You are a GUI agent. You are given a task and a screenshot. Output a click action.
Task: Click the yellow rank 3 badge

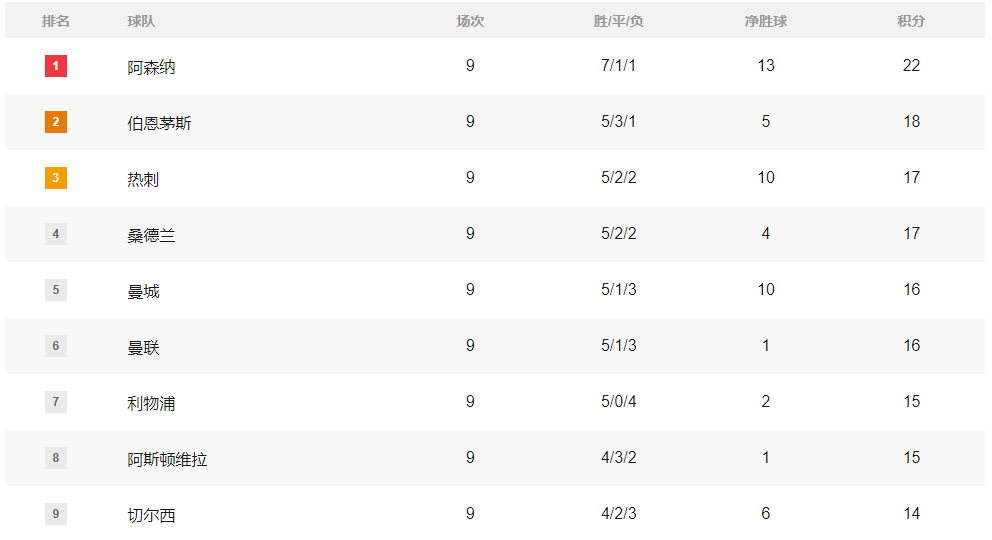tap(56, 178)
